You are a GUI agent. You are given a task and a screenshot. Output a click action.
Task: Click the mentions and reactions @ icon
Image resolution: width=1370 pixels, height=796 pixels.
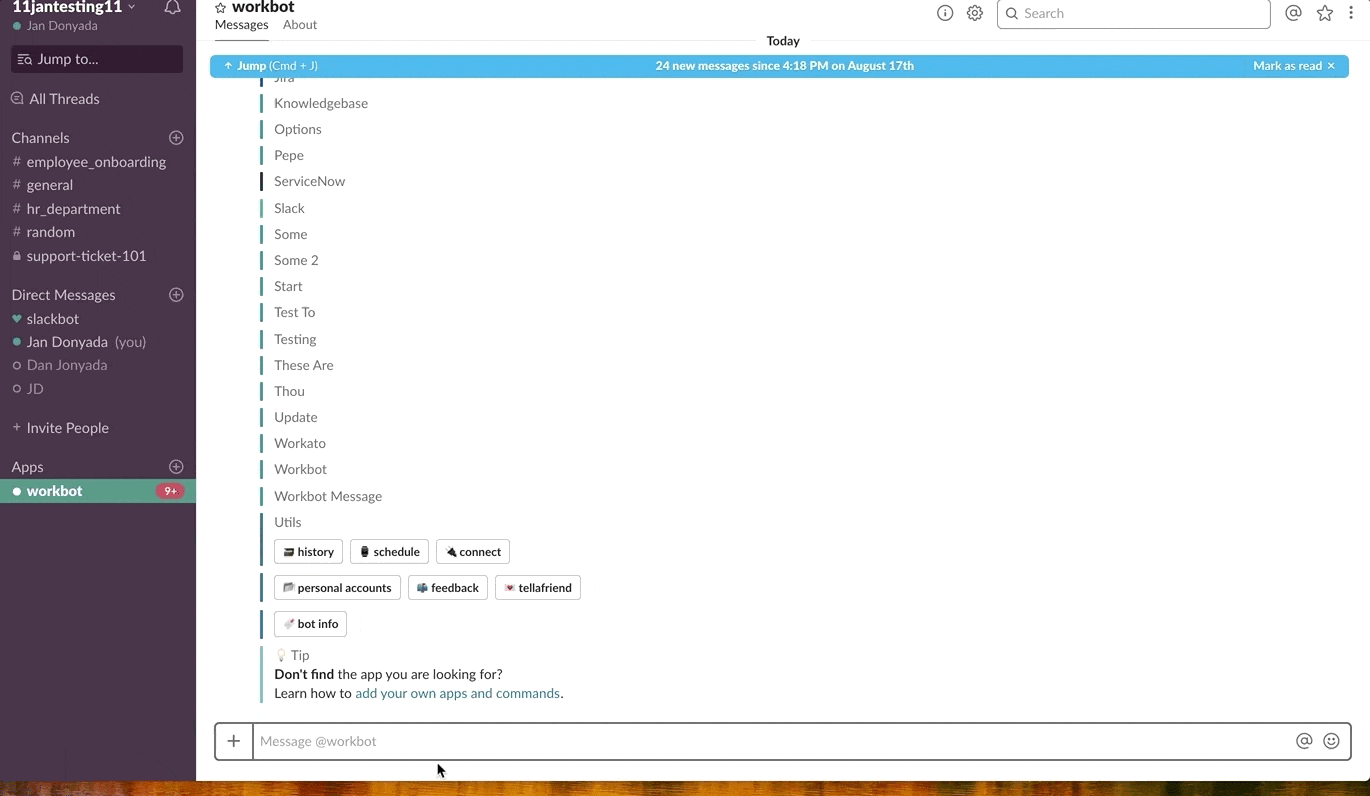1293,13
